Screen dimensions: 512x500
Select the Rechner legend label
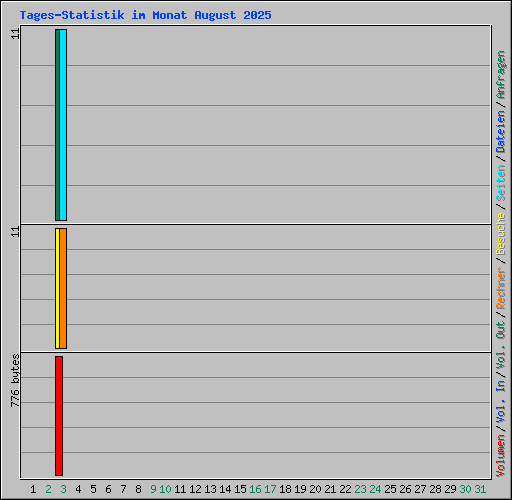(x=501, y=288)
